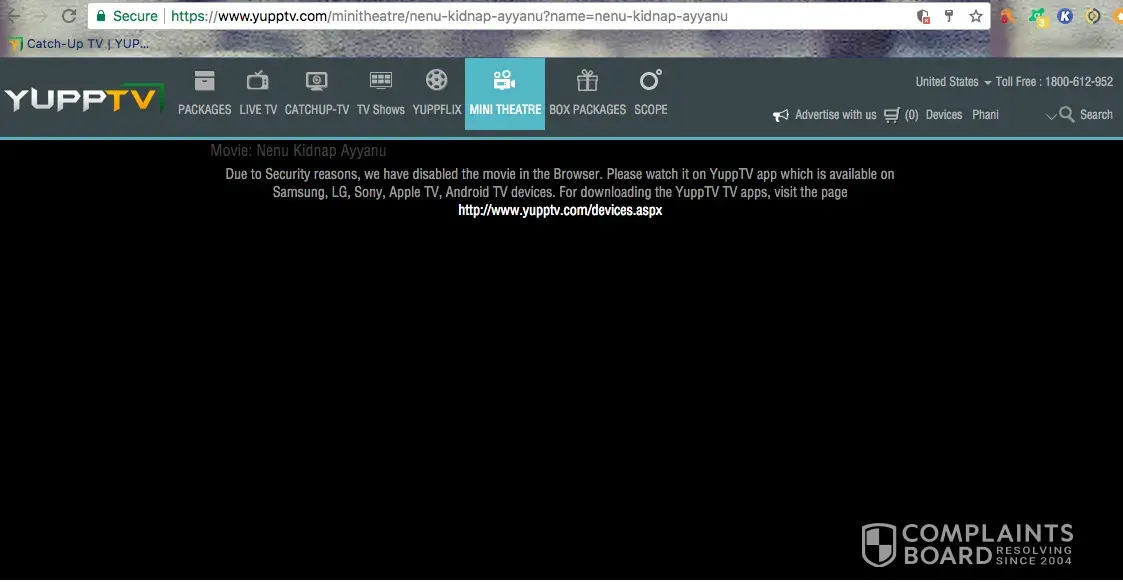The width and height of the screenshot is (1123, 587).
Task: Select the LIVE TV menu label
Action: pos(258,110)
